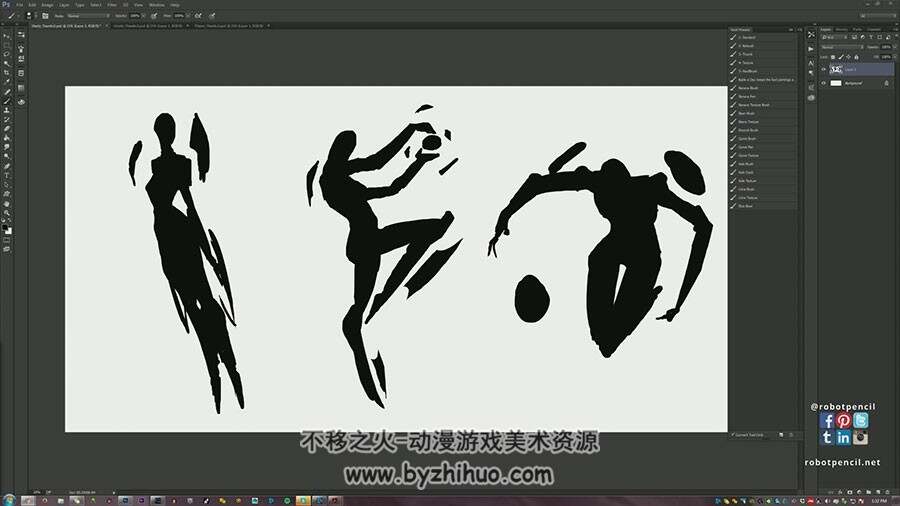Change the screen mode icon
Screen dimensions: 900x506
tap(7, 250)
